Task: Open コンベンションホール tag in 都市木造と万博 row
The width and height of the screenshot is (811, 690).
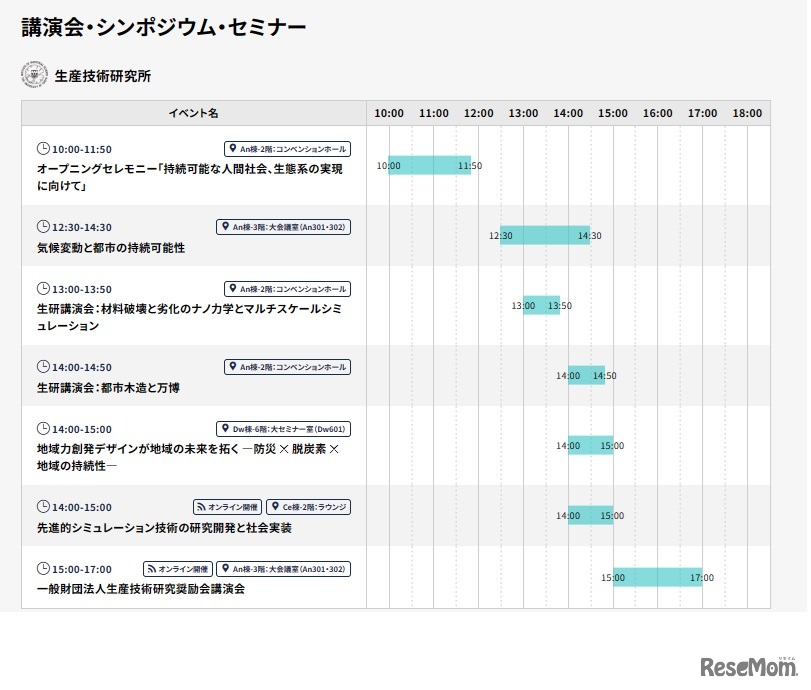Action: pos(287,367)
